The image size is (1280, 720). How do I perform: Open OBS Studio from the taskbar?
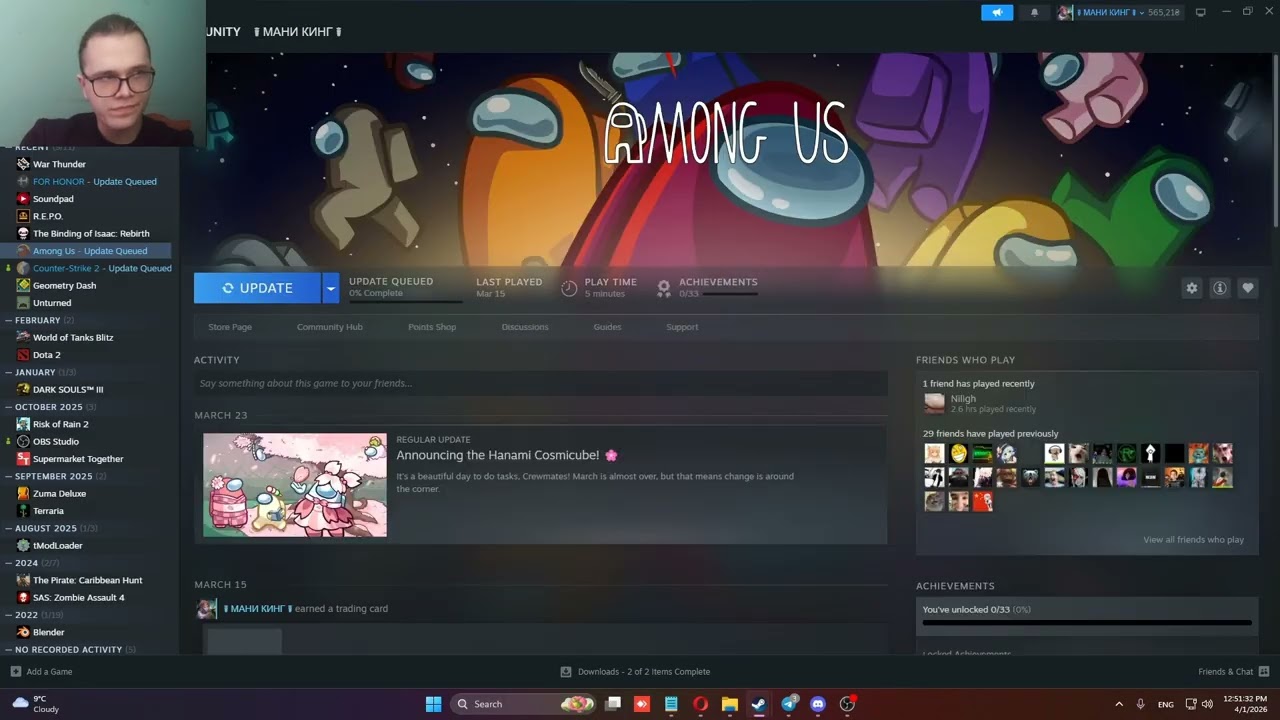(847, 704)
